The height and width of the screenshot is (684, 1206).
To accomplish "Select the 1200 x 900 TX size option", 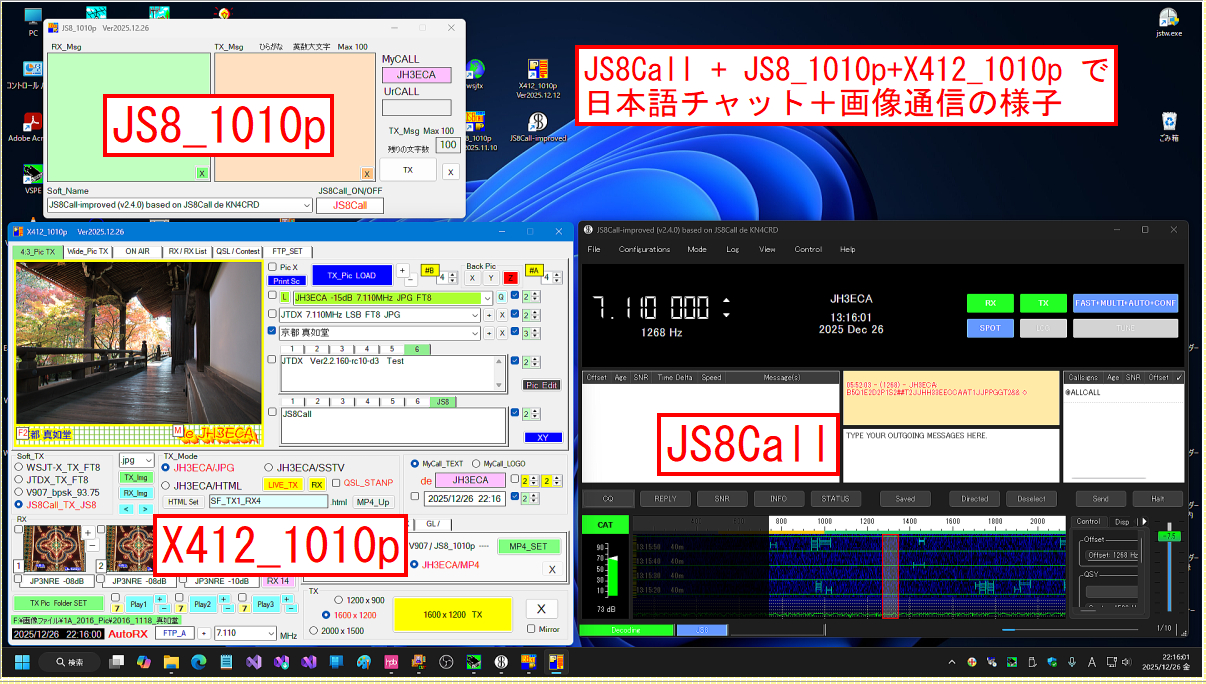I will point(327,600).
